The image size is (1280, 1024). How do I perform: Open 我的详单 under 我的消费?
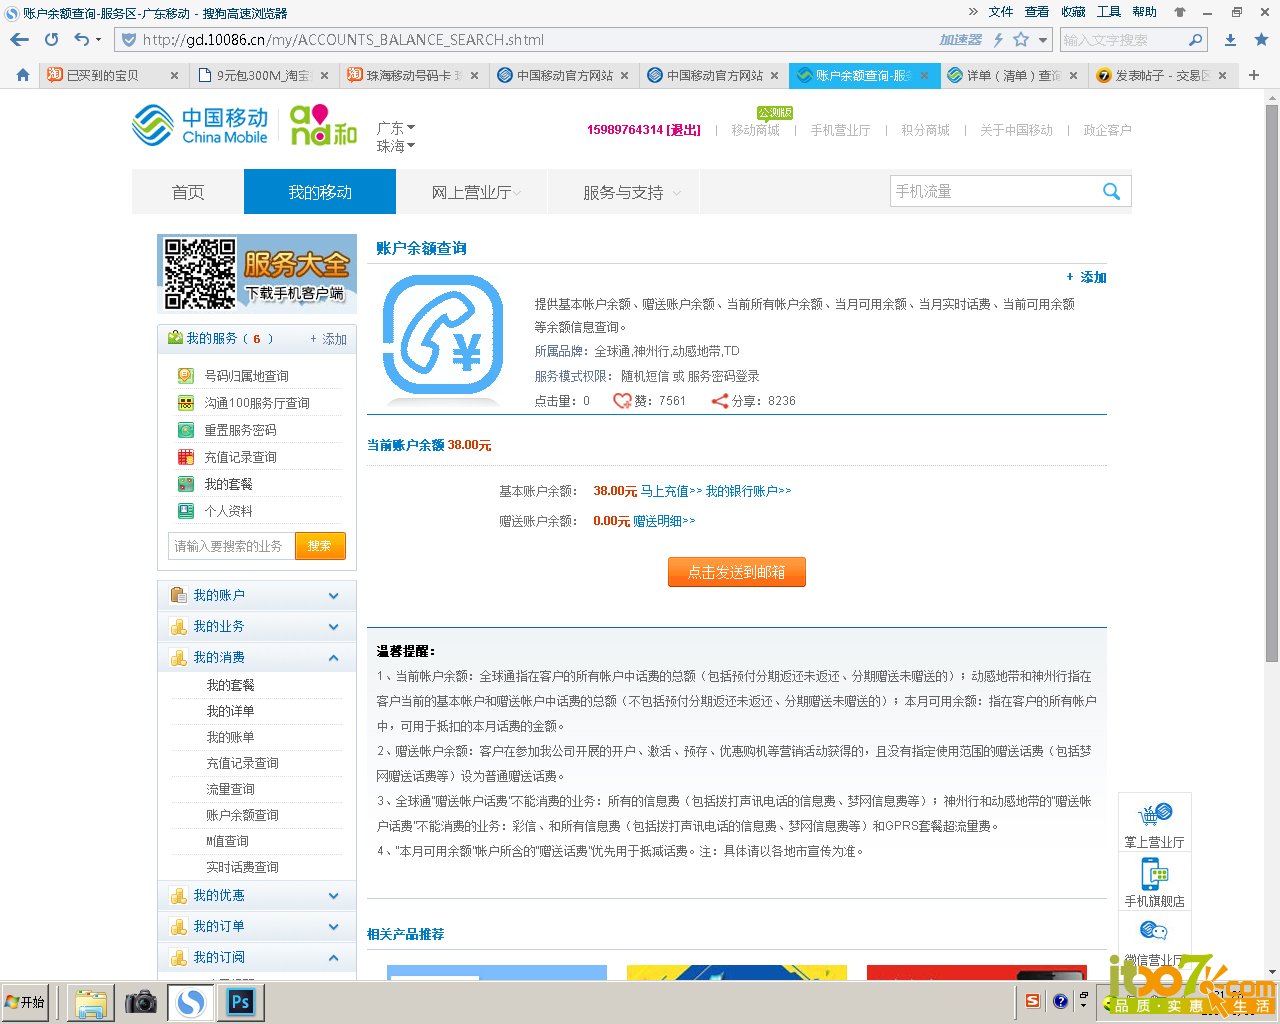(x=230, y=711)
